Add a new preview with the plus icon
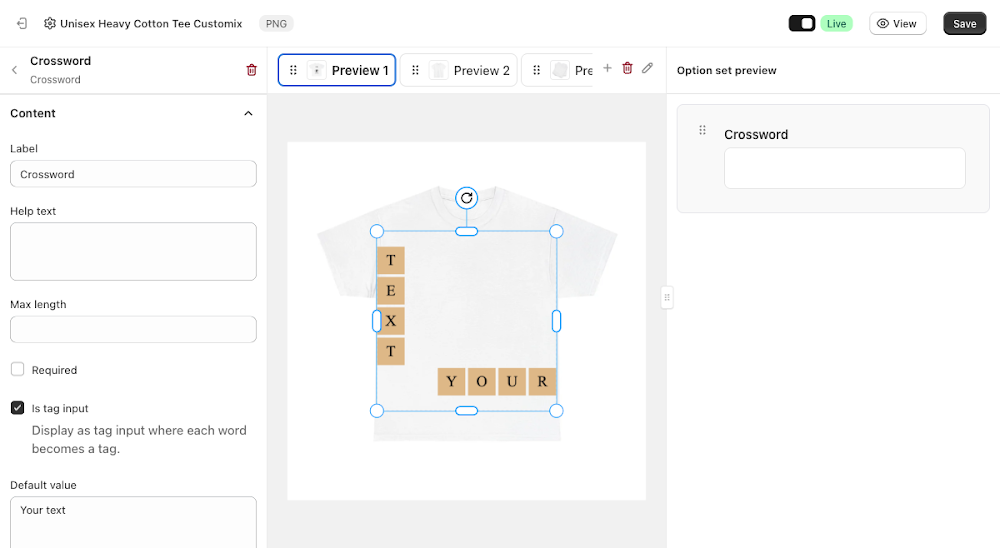 (607, 68)
